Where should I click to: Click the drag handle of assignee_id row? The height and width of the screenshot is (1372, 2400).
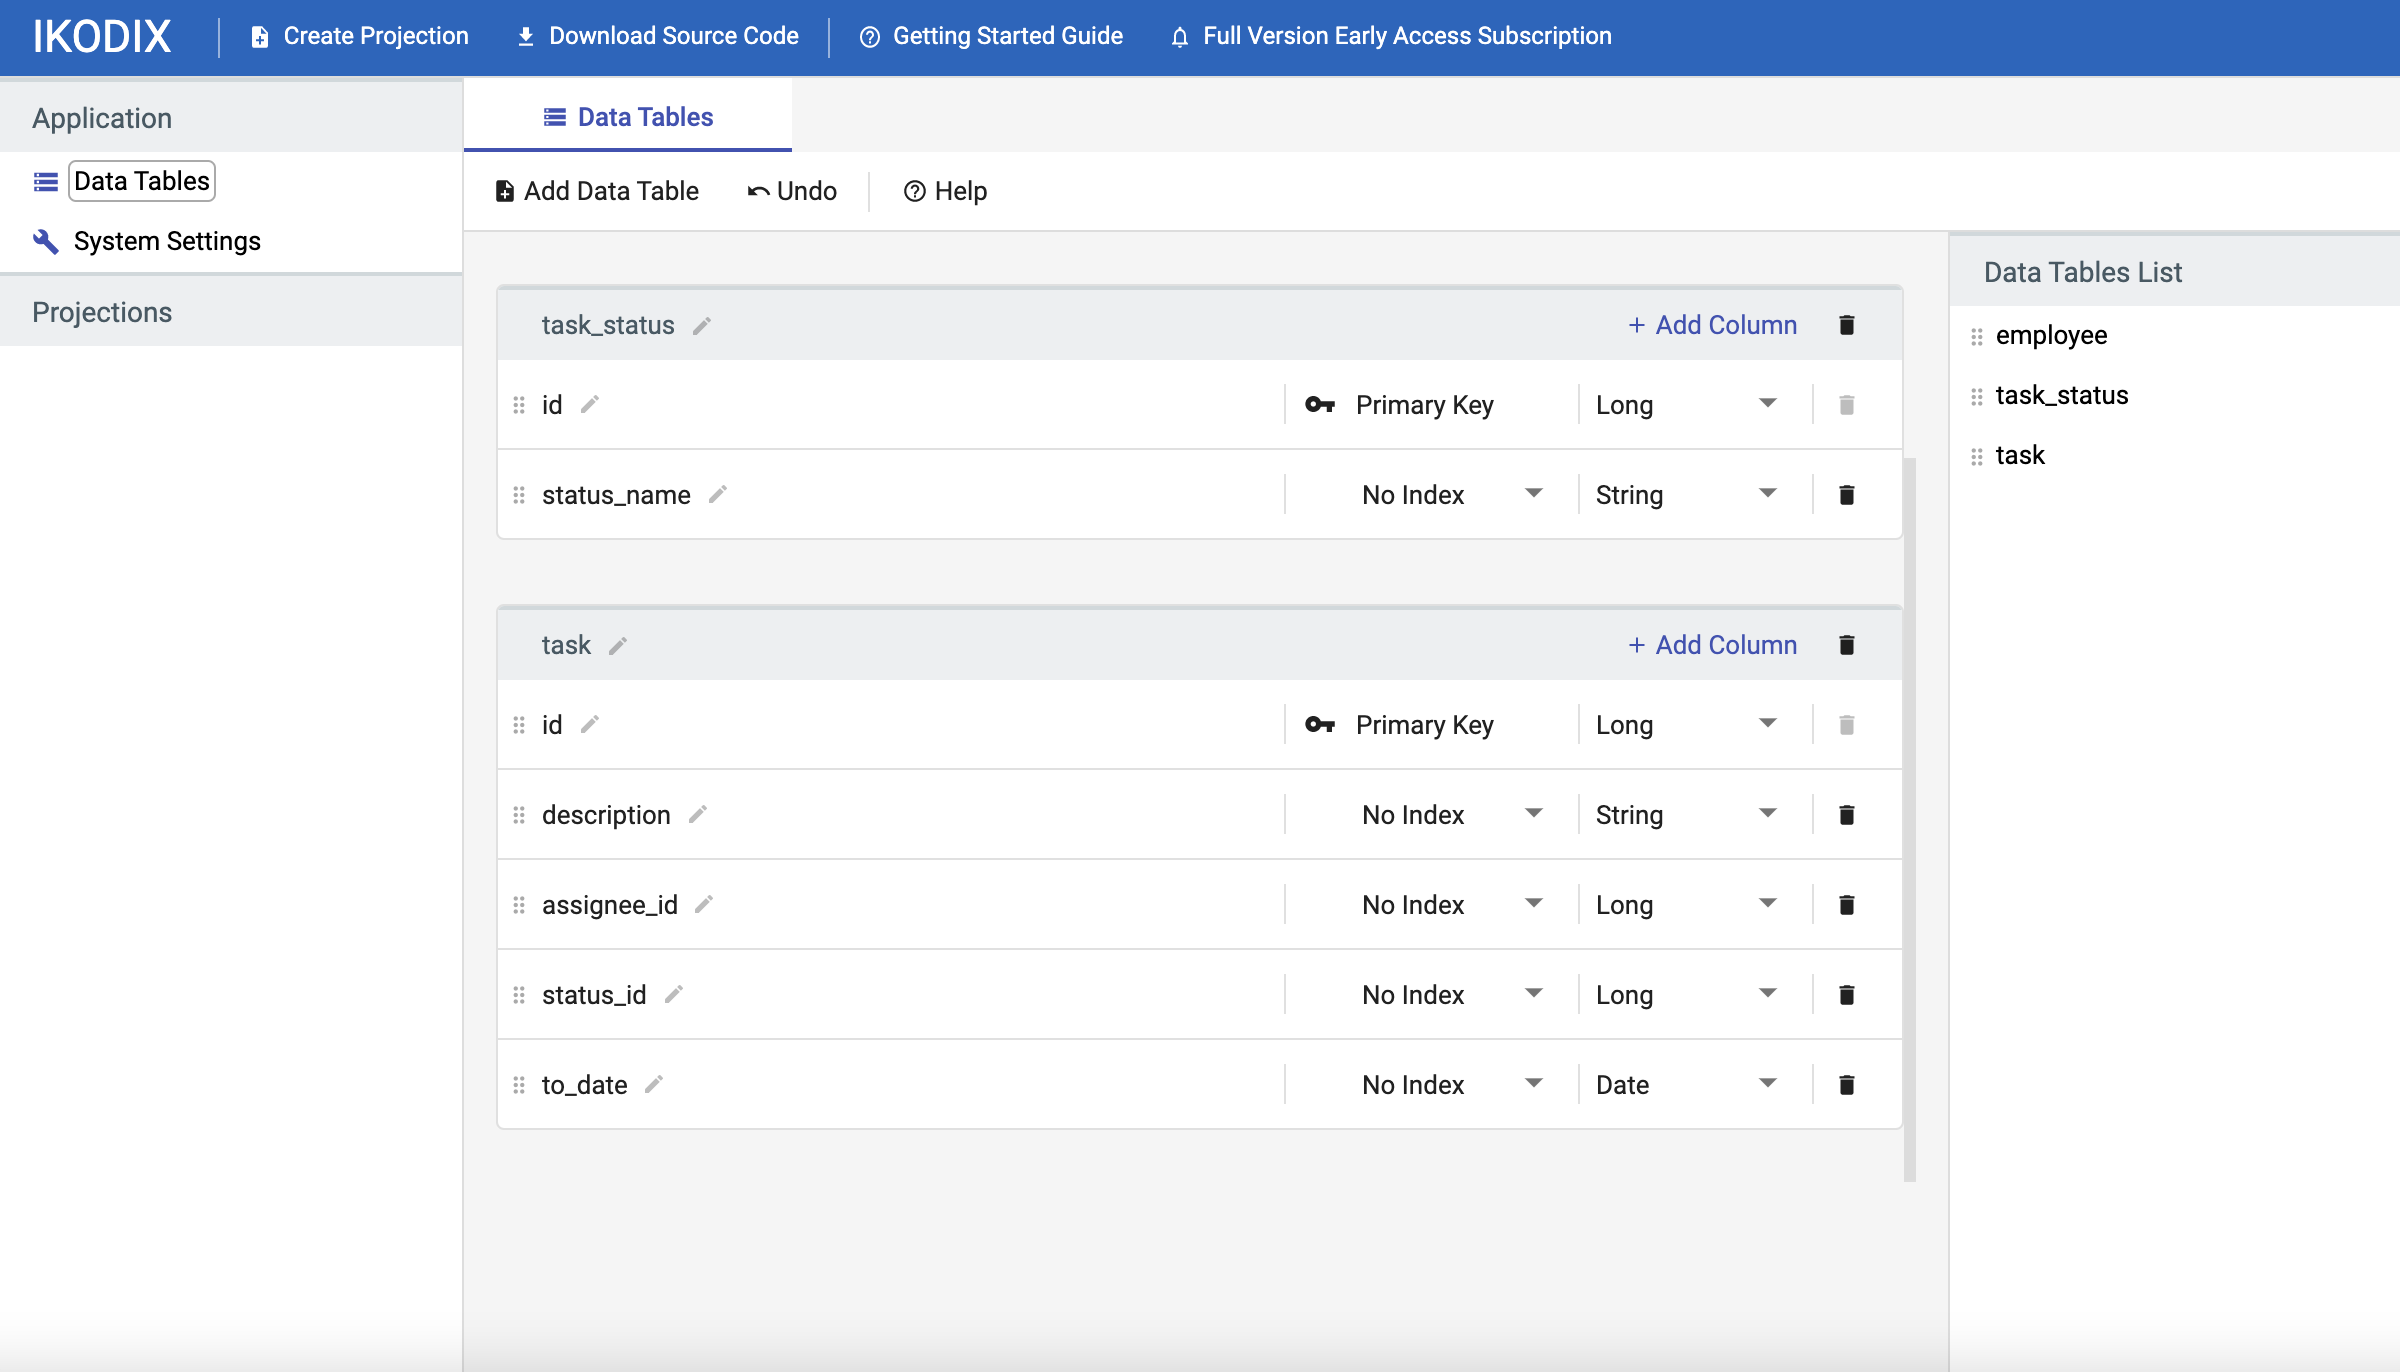point(519,905)
